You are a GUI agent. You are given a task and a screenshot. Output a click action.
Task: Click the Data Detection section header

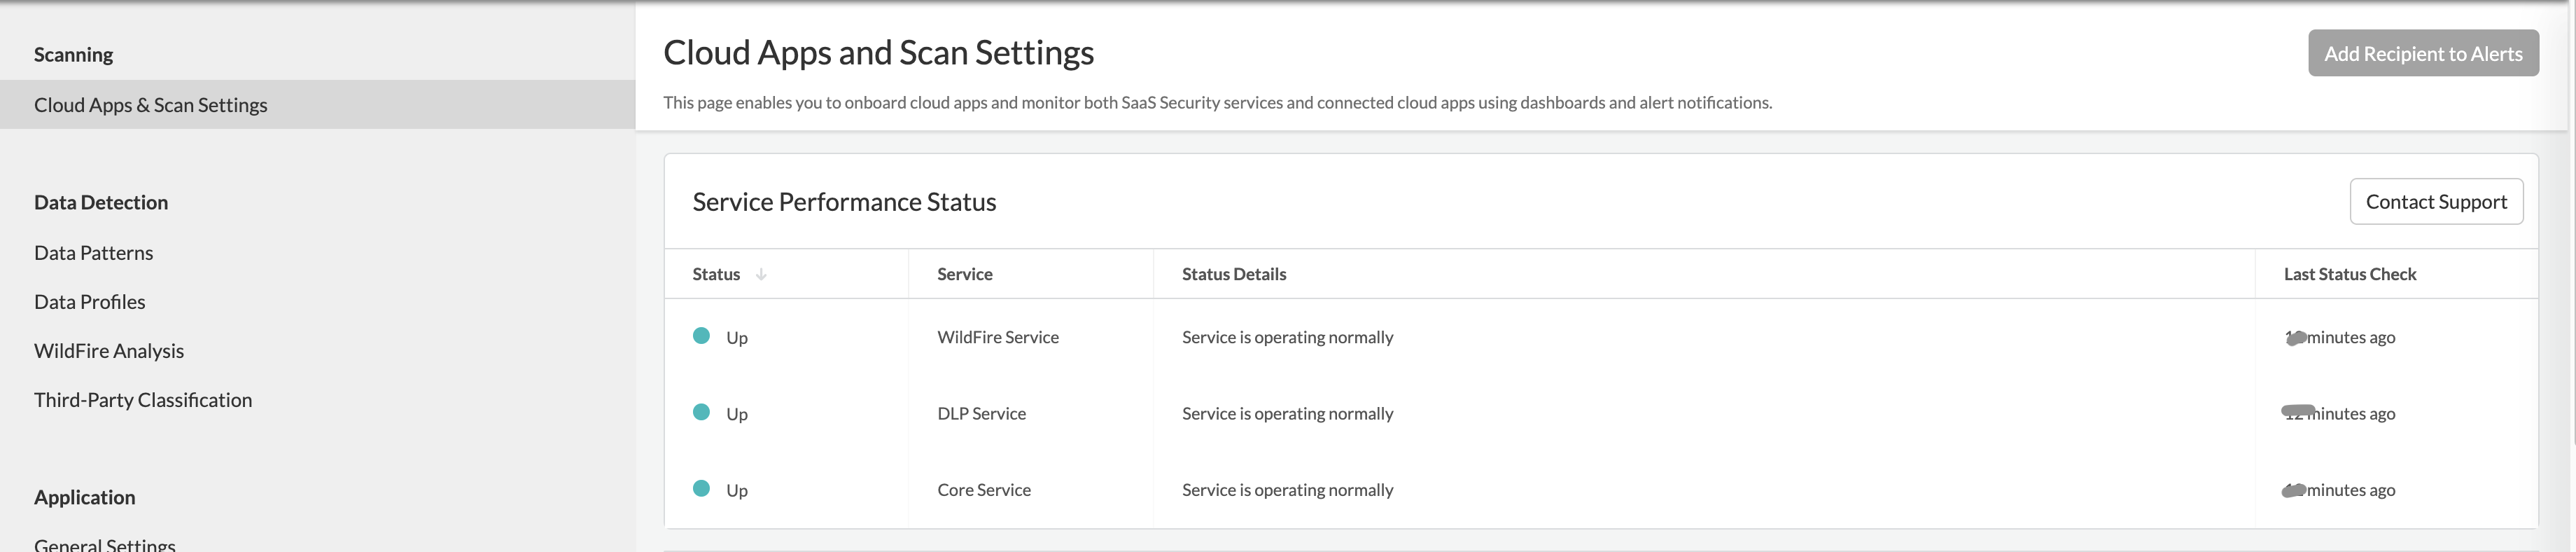tap(101, 203)
